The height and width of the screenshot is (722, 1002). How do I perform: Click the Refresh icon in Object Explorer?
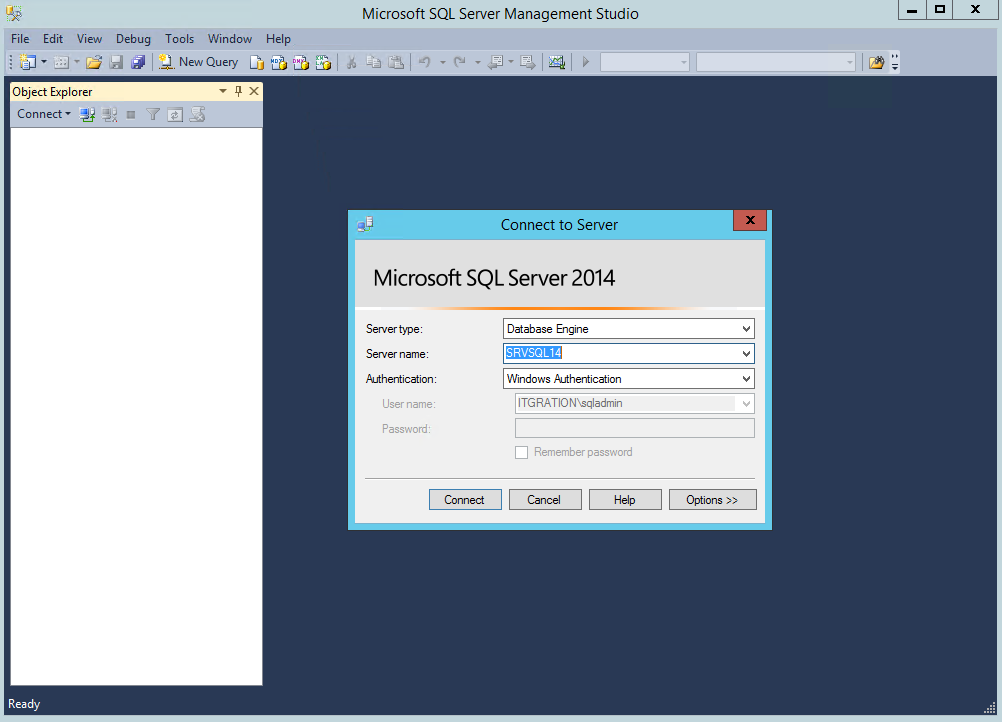pyautogui.click(x=175, y=114)
